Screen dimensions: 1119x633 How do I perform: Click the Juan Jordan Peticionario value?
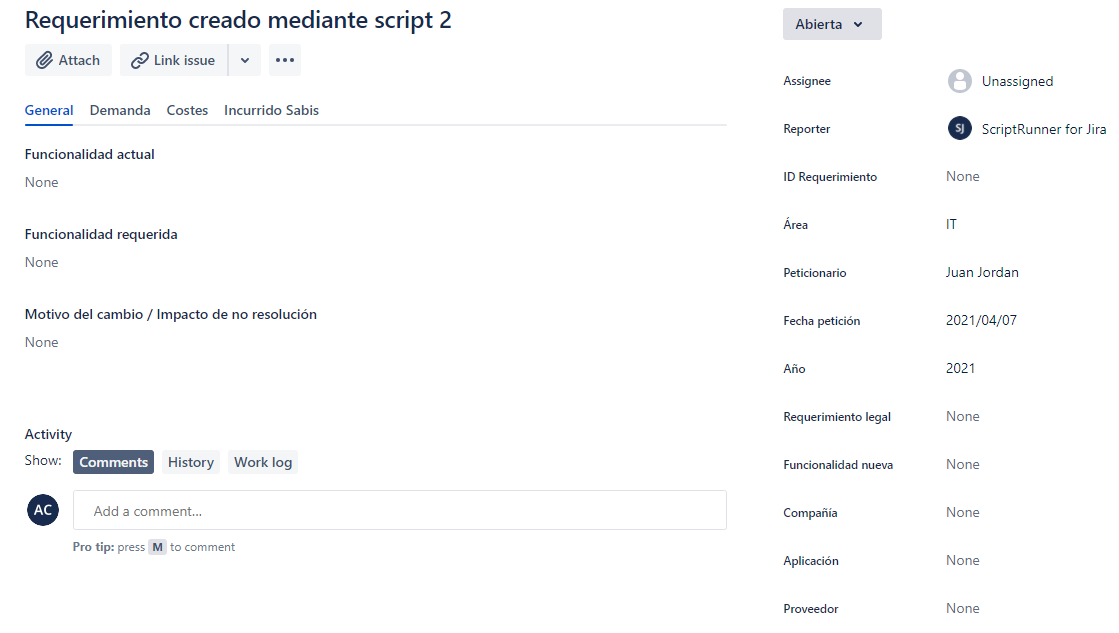coord(982,273)
